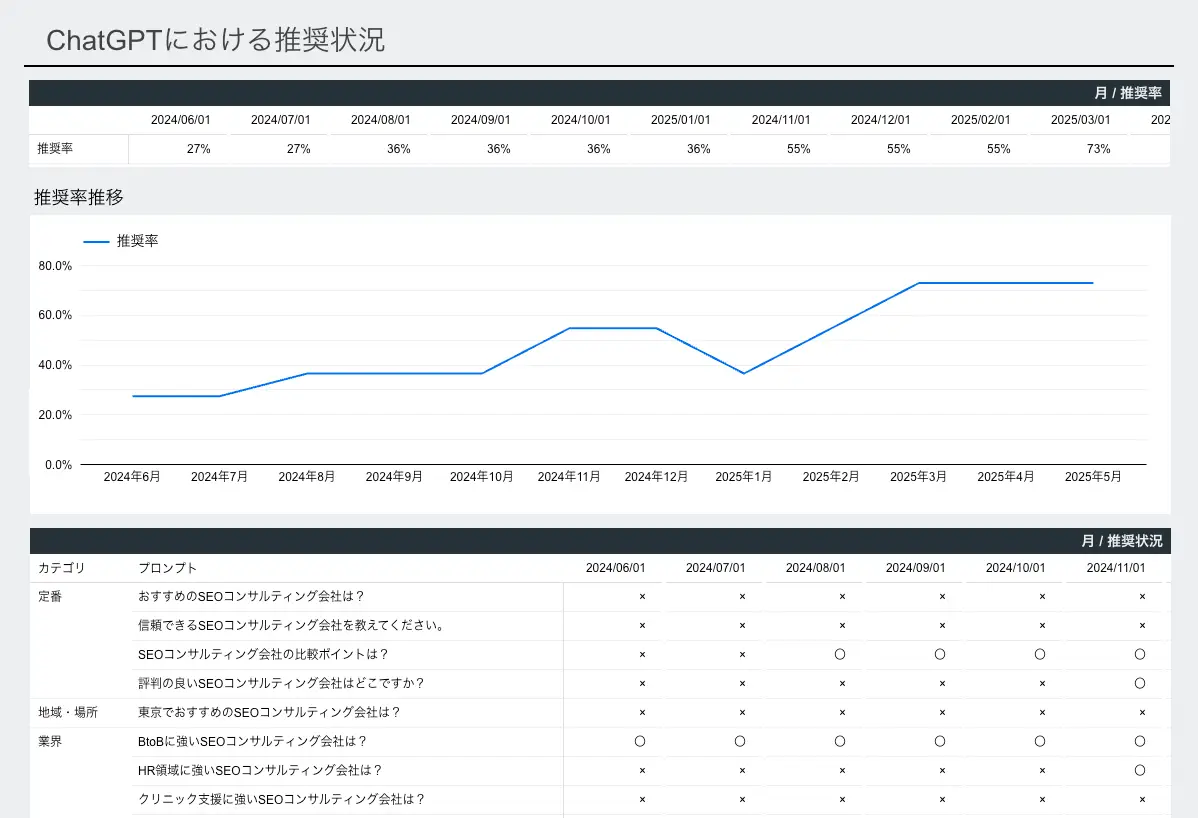Click the 2025年1月 x-axis label
The height and width of the screenshot is (818, 1198).
[743, 477]
